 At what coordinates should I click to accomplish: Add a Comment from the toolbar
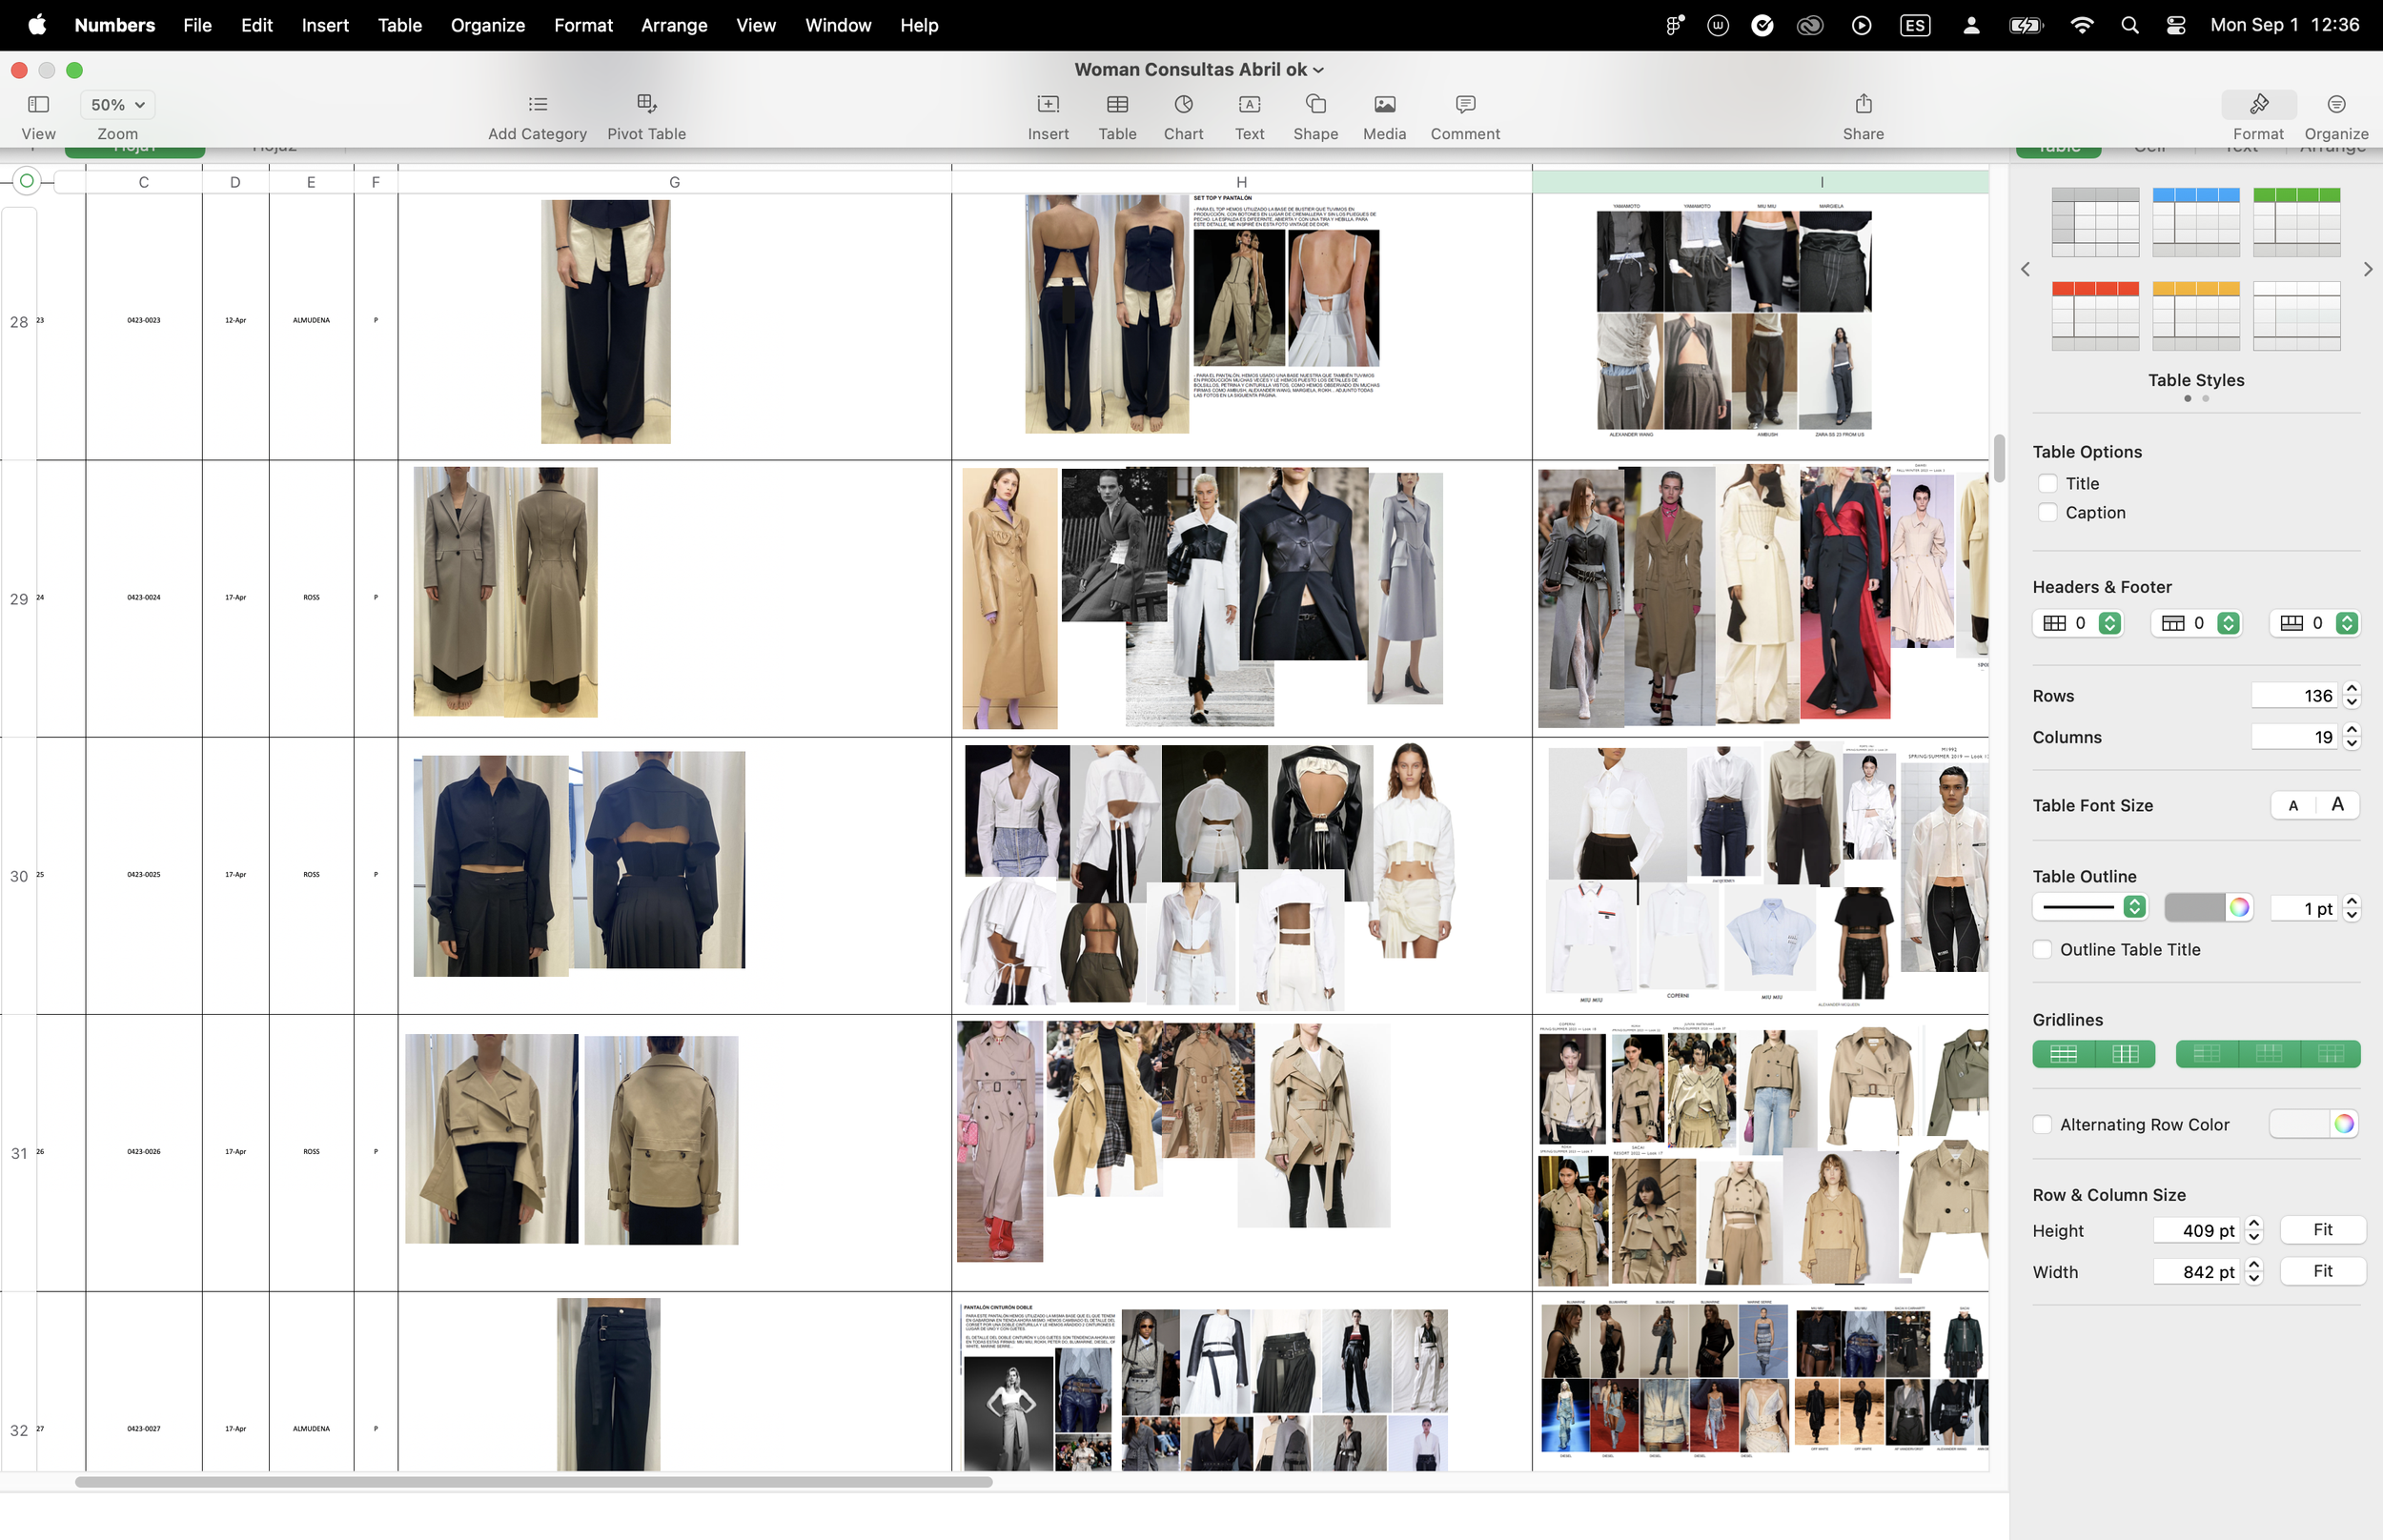[x=1464, y=104]
